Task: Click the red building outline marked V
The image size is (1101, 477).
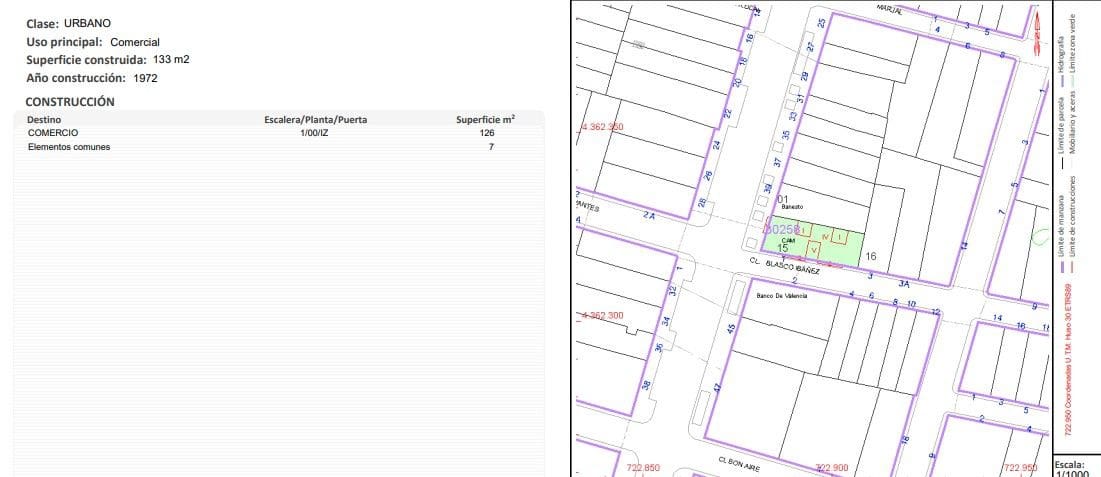Action: click(x=814, y=249)
